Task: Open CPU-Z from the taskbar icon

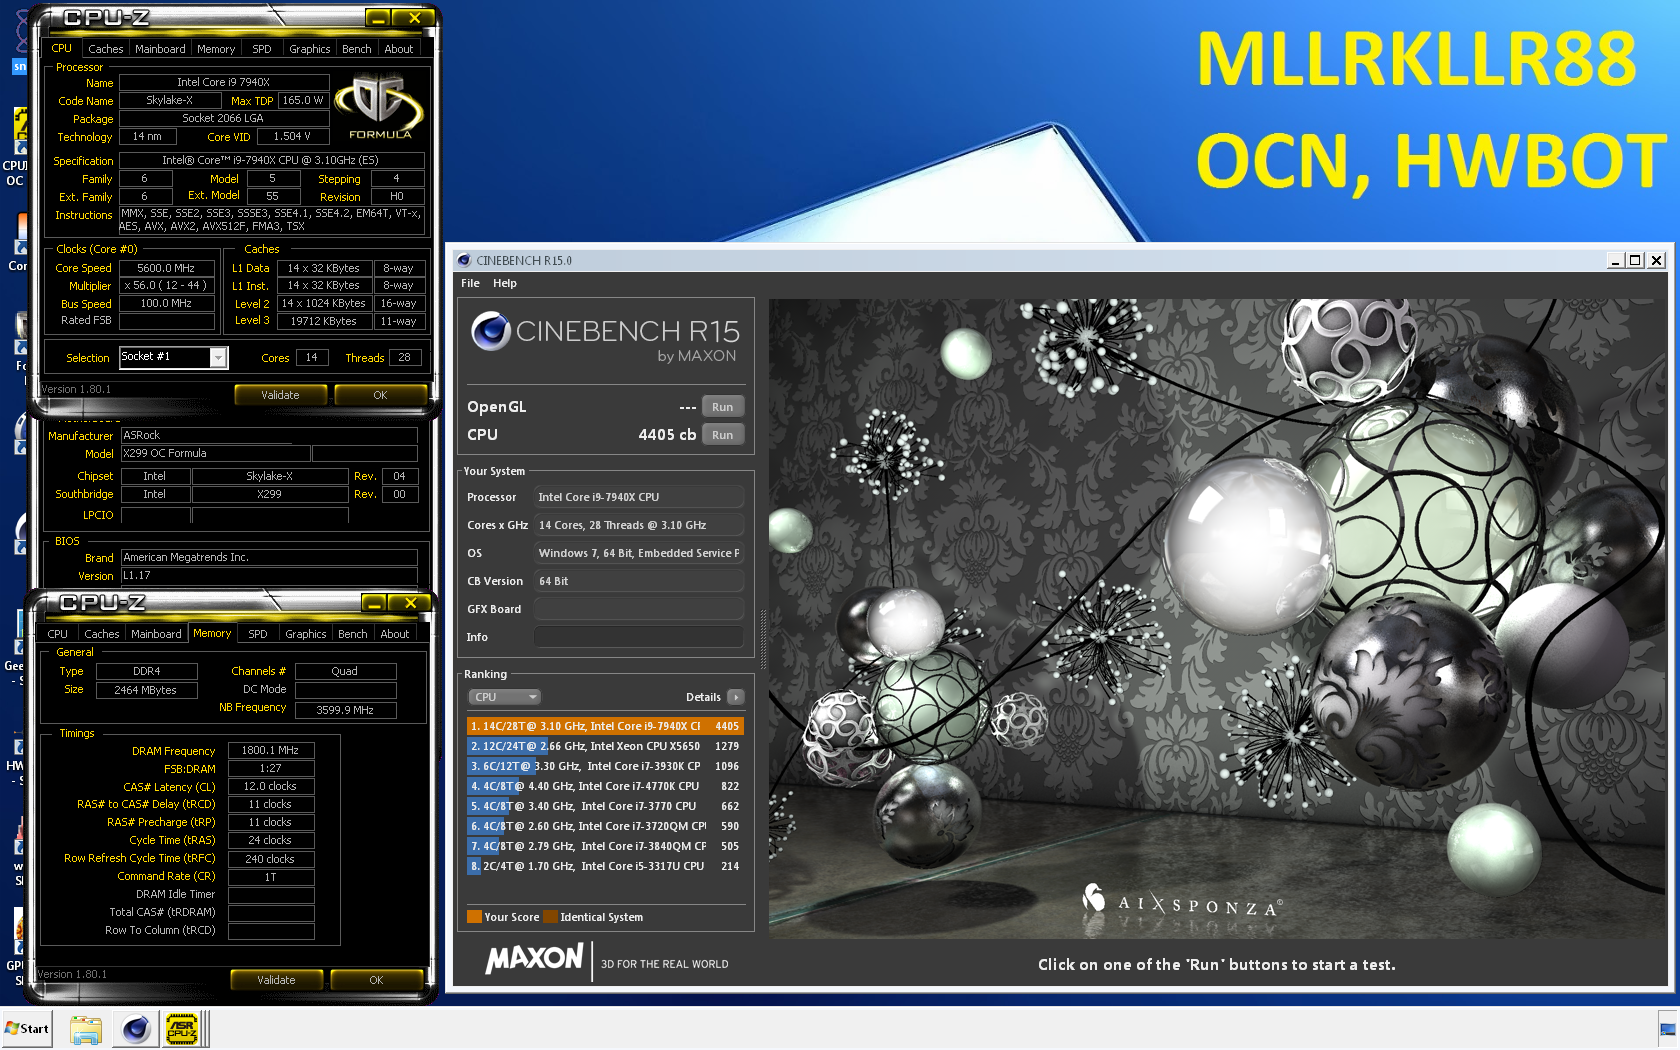Action: (x=182, y=1029)
